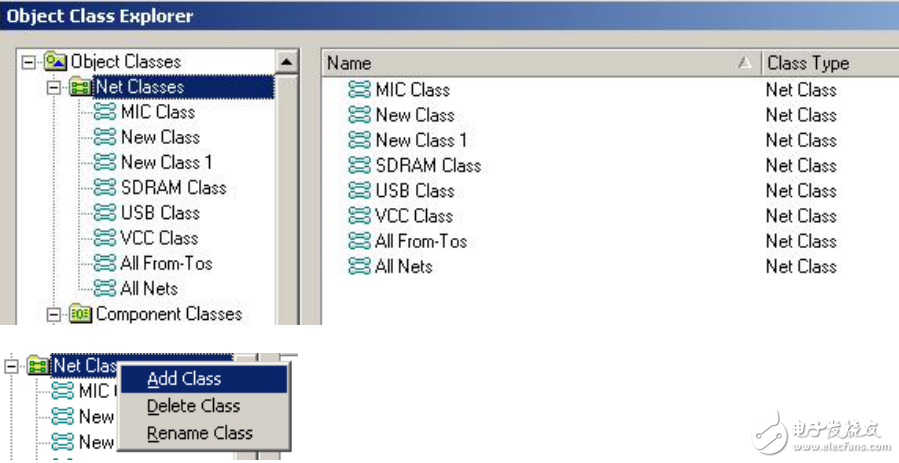This screenshot has width=899, height=463.
Task: Sort list by the Name column header
Action: click(x=530, y=63)
